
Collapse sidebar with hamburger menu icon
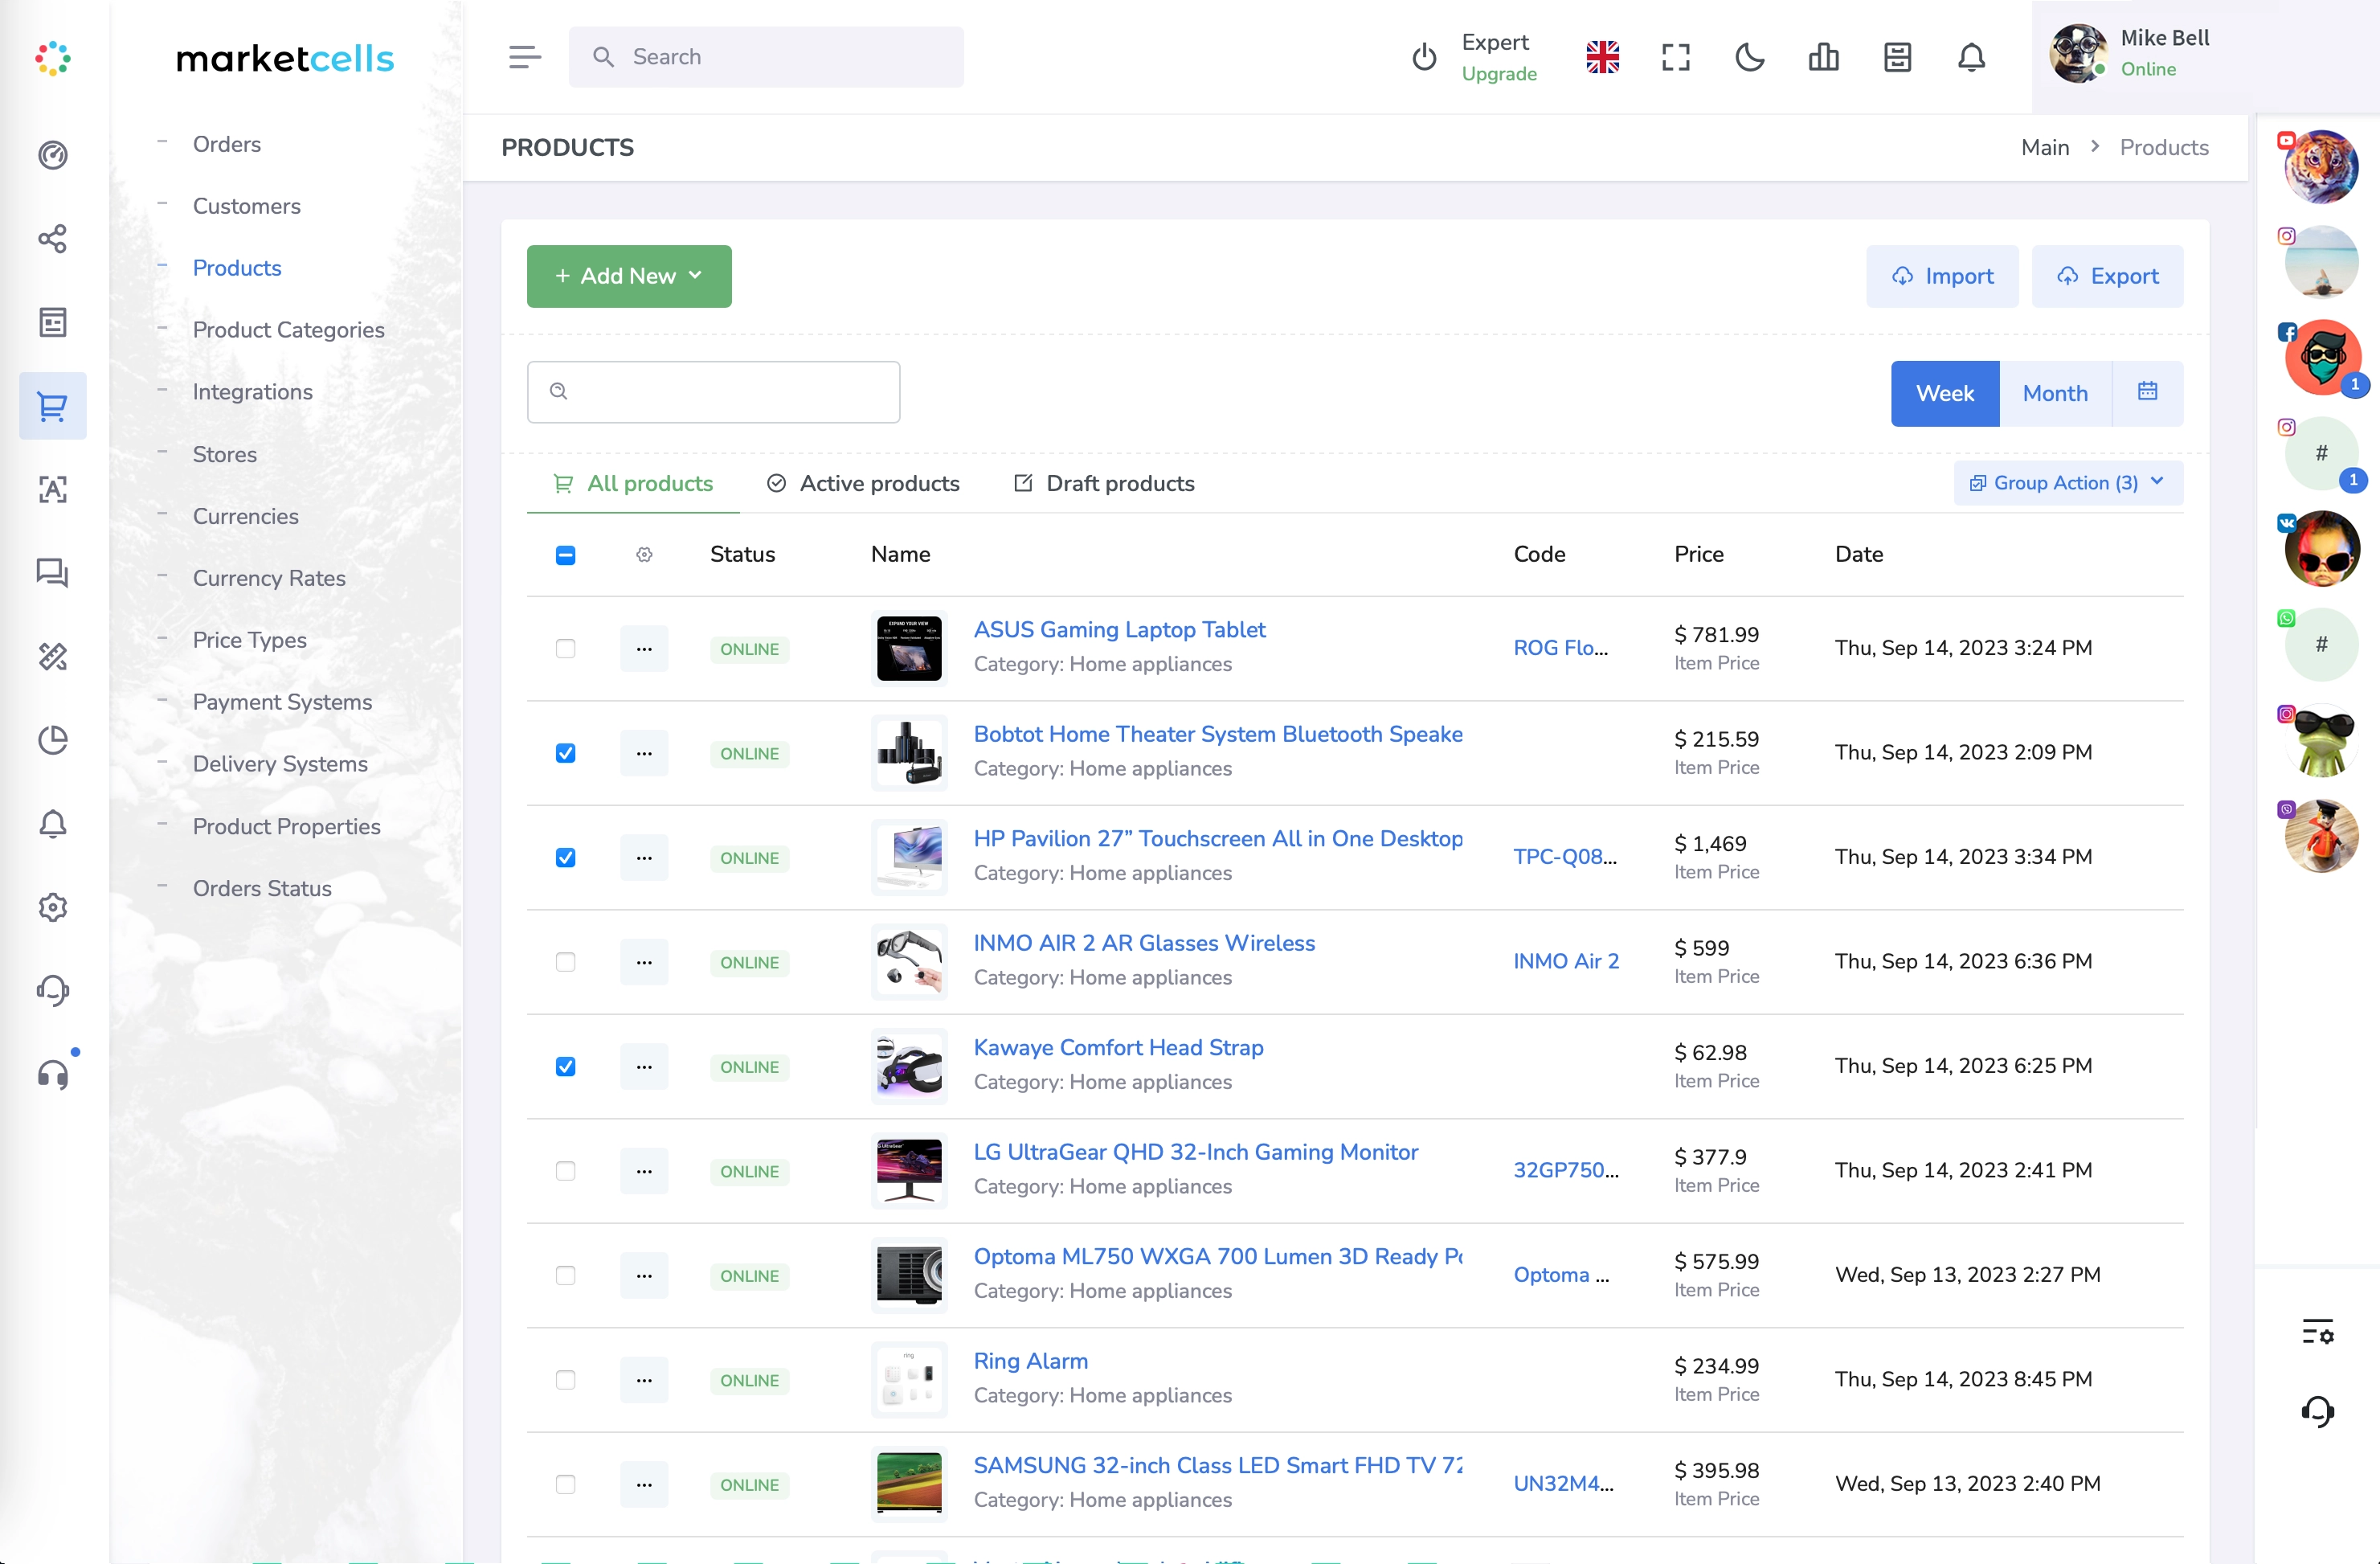point(524,57)
